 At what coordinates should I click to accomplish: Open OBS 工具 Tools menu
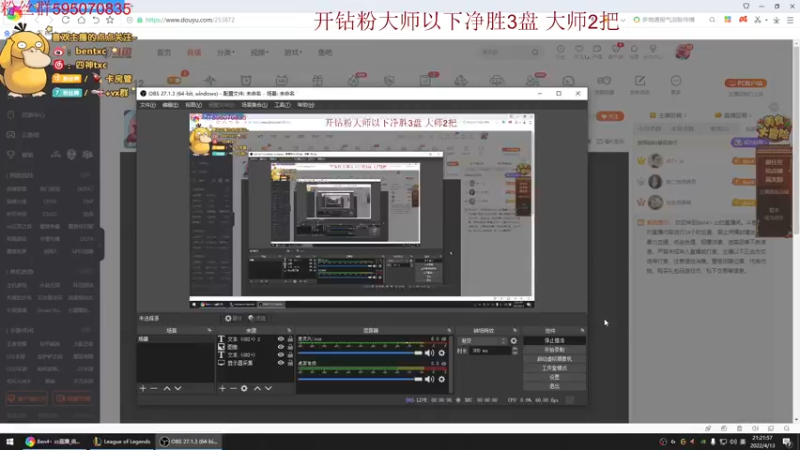coord(282,105)
